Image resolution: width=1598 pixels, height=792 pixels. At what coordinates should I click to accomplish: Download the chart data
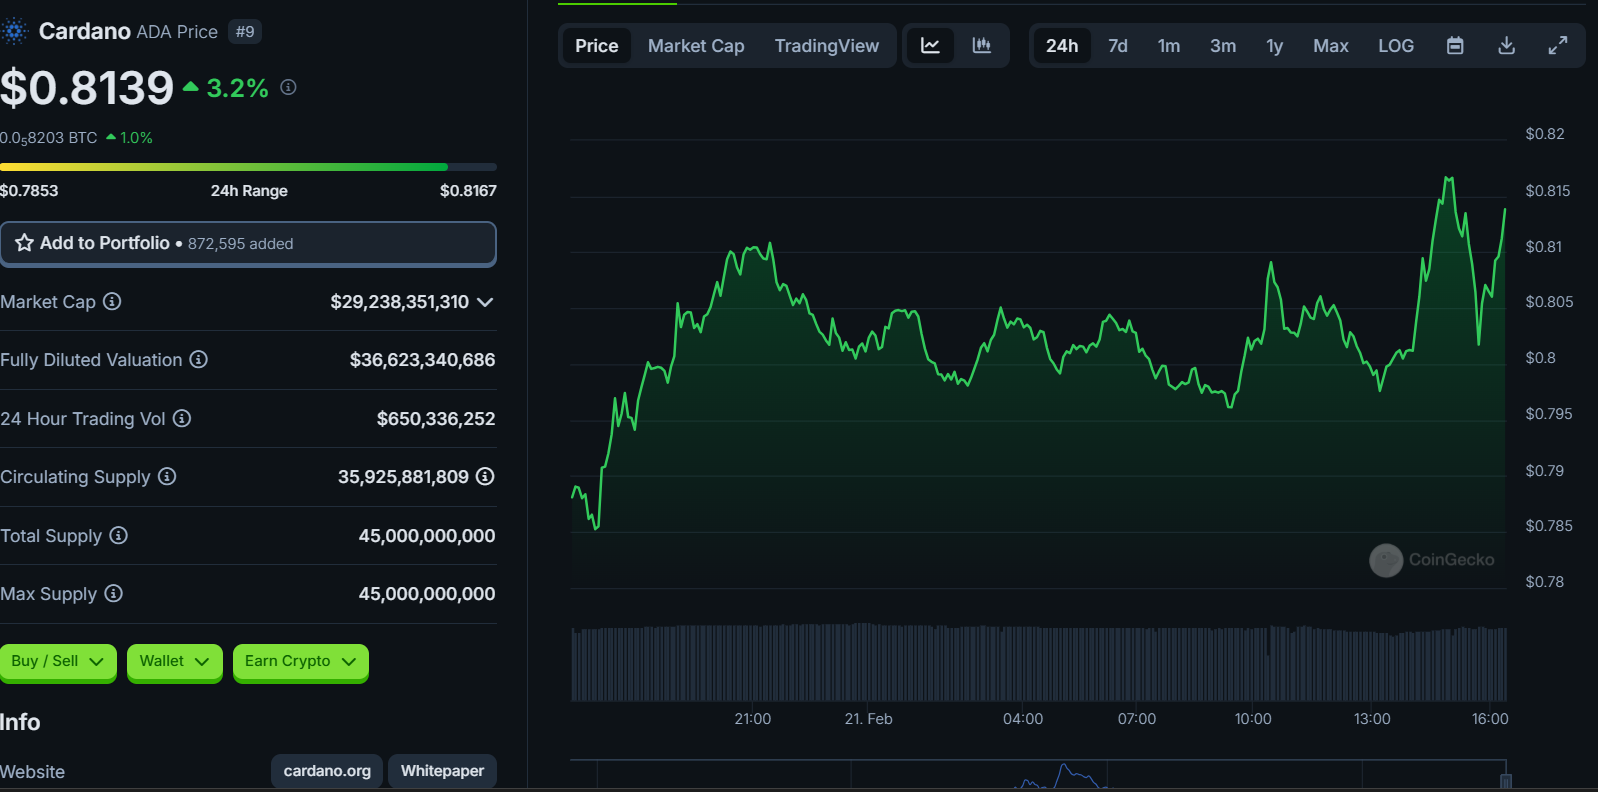[1507, 45]
